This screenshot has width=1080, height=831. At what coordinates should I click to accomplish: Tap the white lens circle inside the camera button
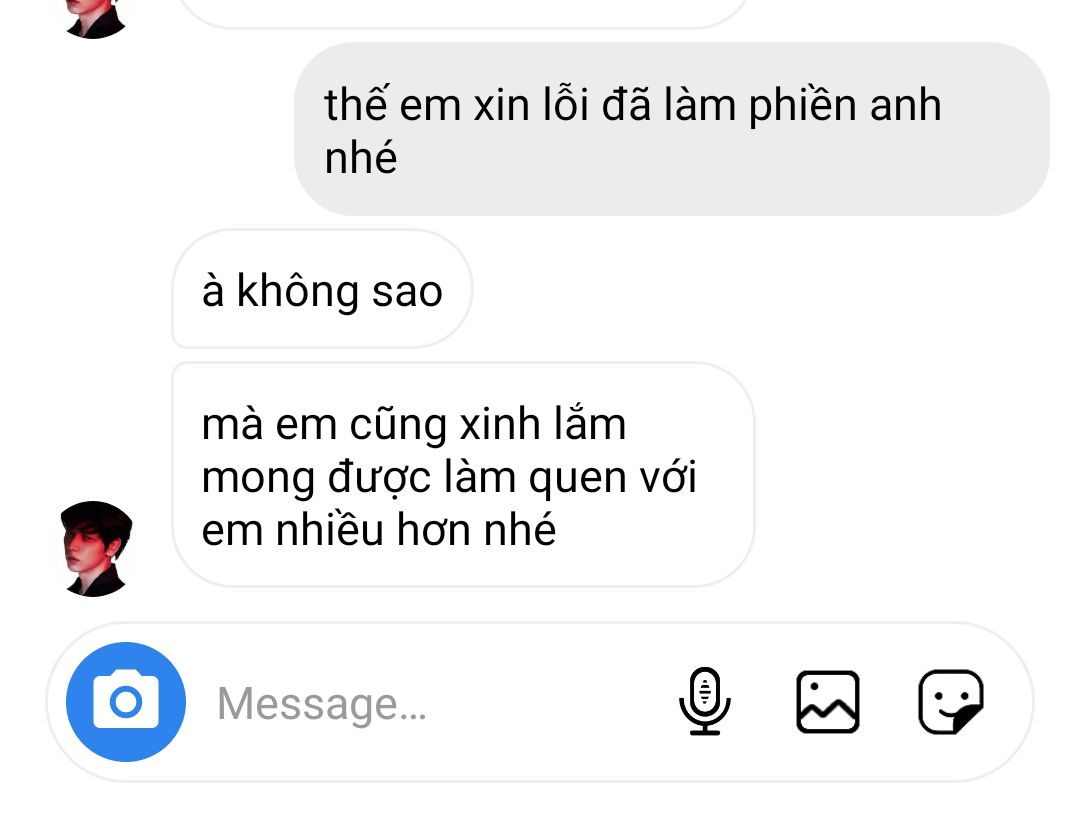click(x=126, y=702)
